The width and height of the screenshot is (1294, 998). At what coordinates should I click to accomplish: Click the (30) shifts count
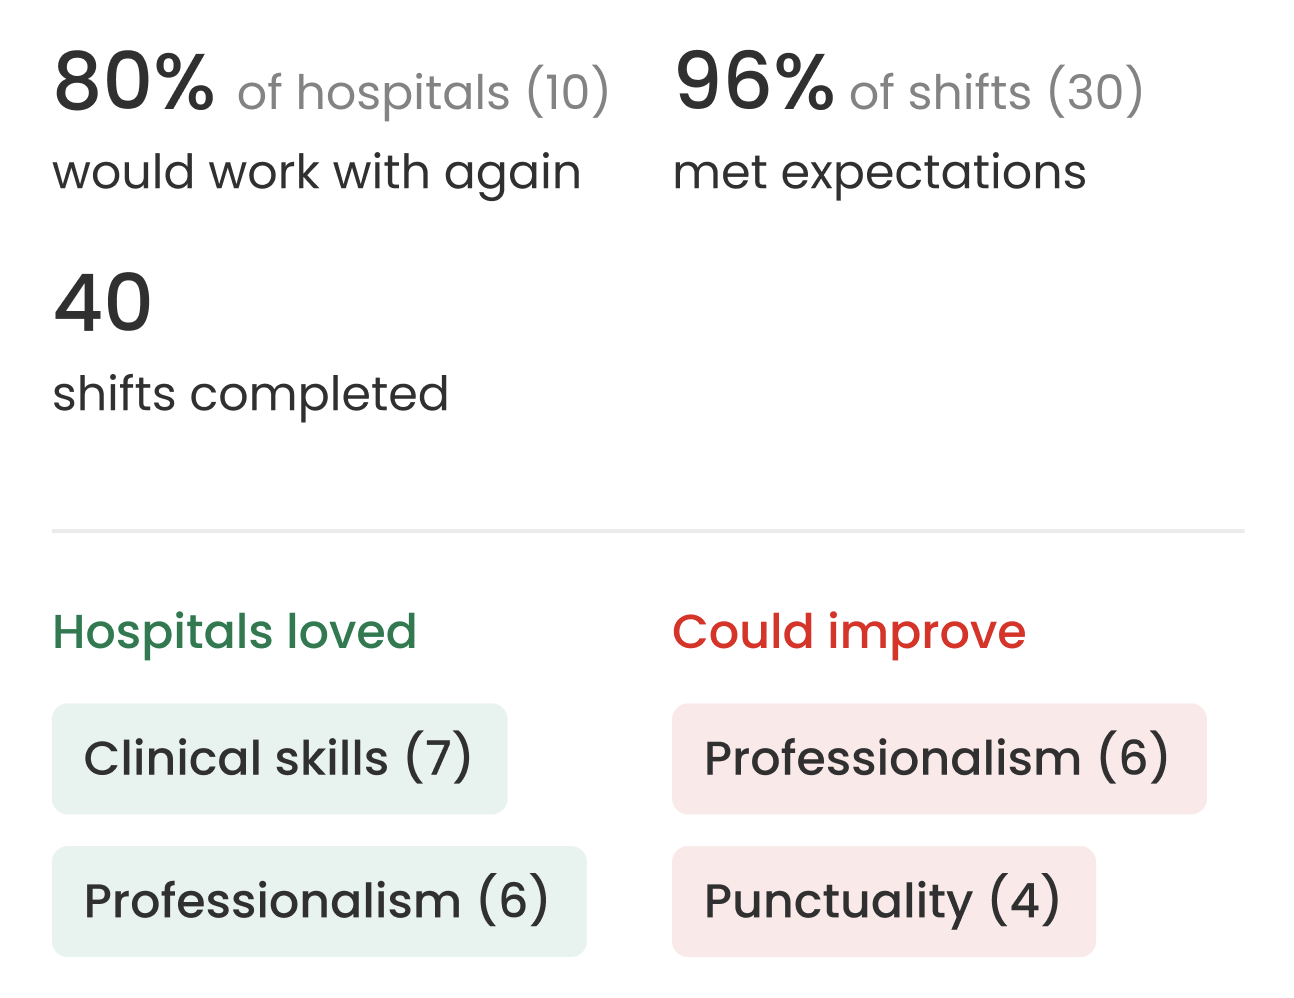tap(1095, 92)
